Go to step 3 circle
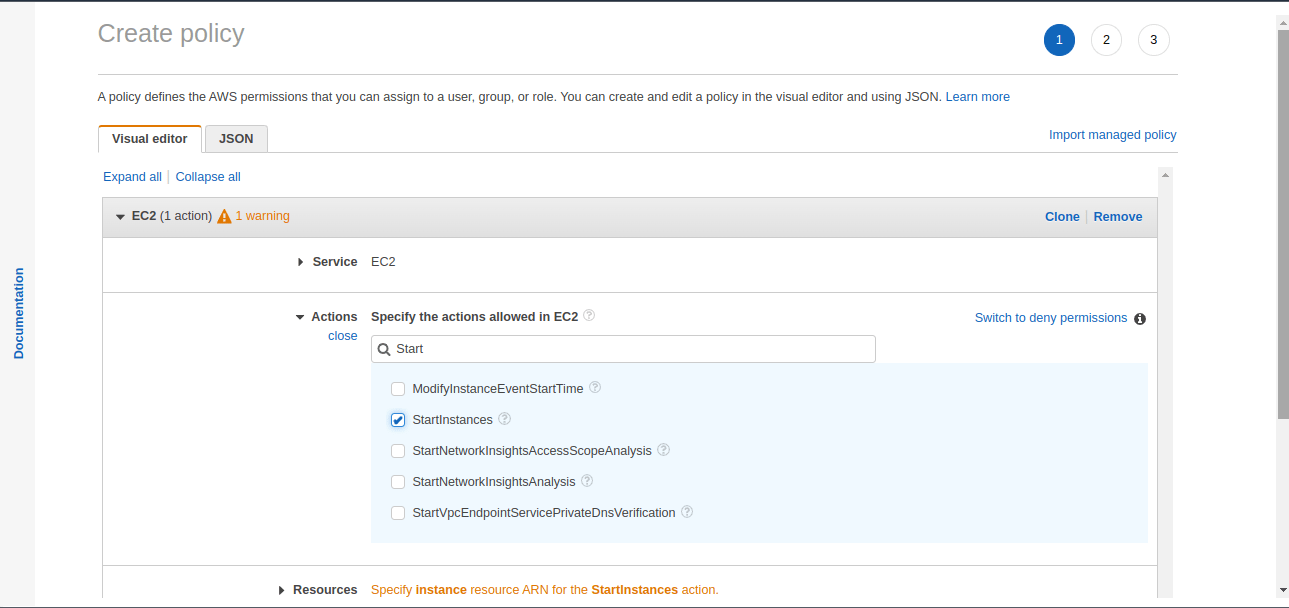Viewport: 1289px width, 608px height. (1153, 40)
